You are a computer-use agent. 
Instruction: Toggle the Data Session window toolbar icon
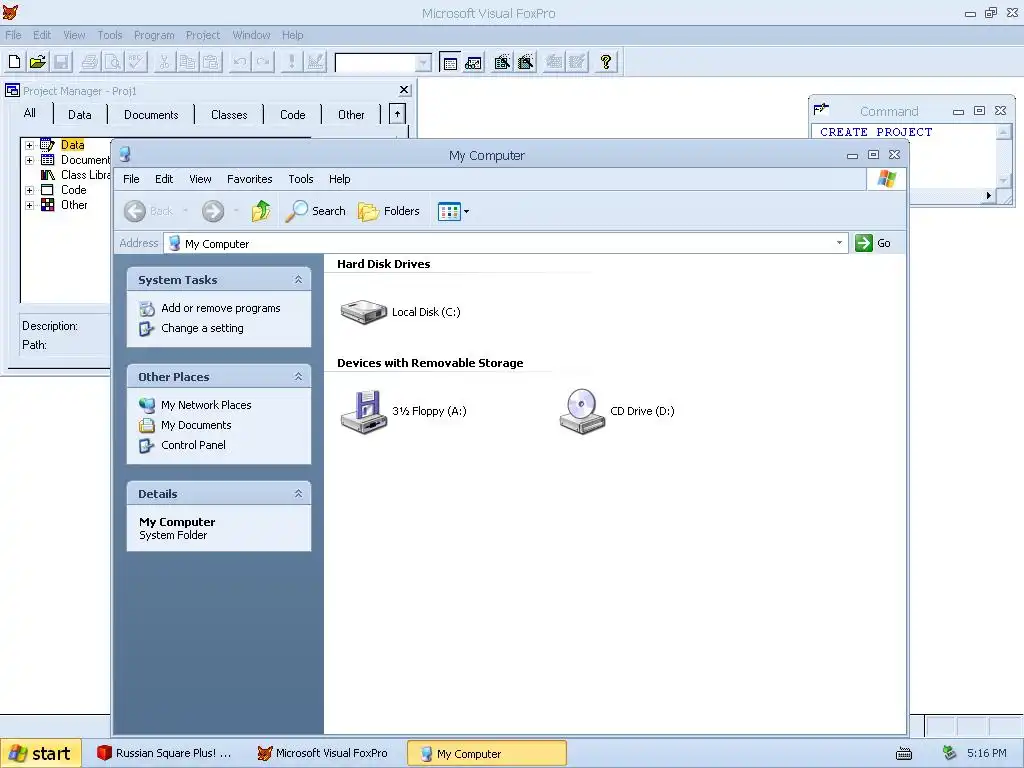point(473,62)
